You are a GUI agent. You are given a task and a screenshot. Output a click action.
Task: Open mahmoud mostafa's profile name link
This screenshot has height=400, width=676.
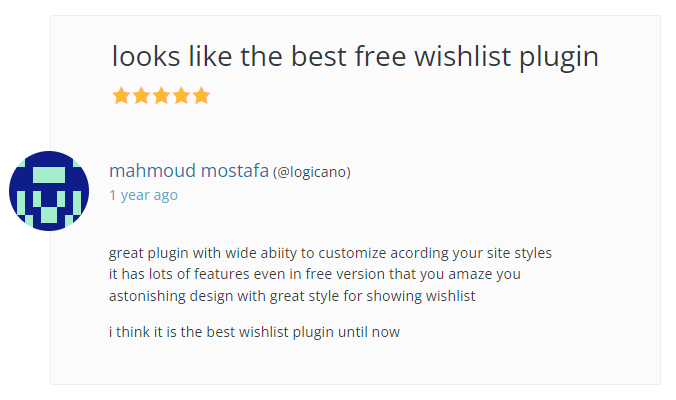tap(188, 170)
